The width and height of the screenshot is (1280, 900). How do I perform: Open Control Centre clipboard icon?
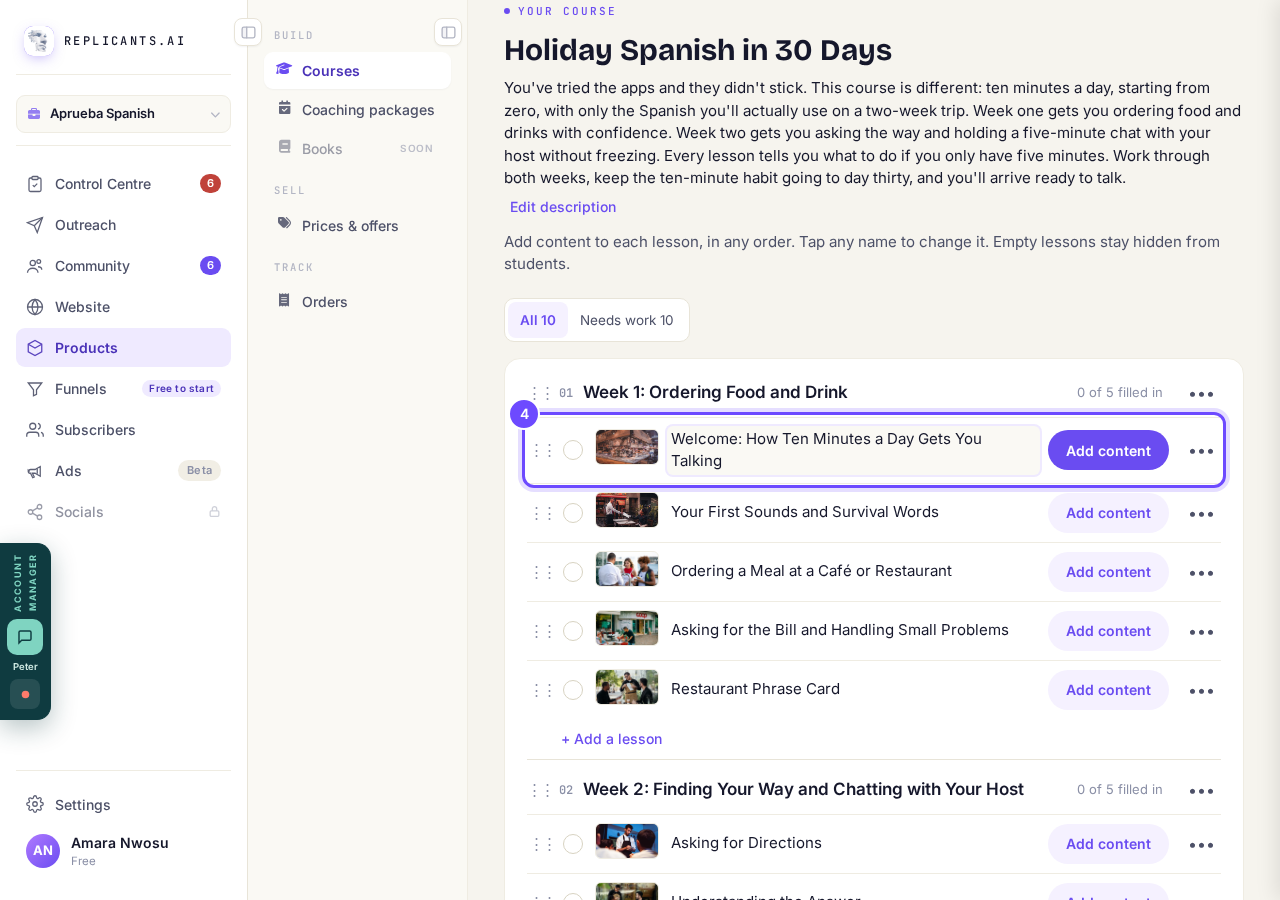coord(35,184)
